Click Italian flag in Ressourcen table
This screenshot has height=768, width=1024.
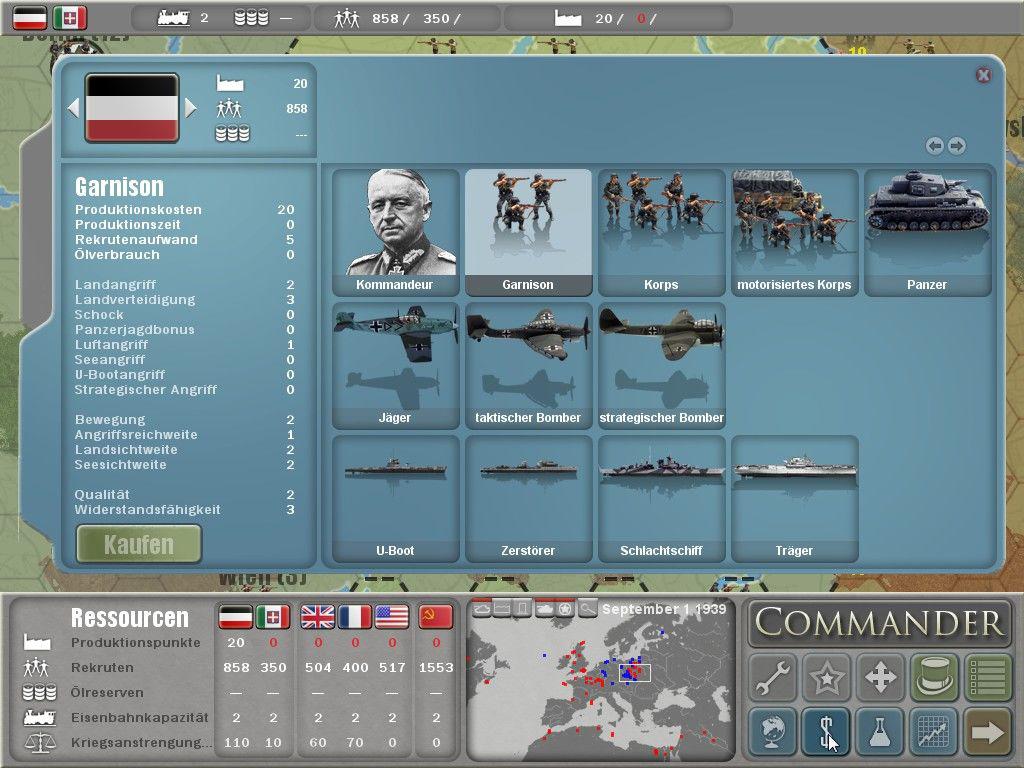(x=273, y=616)
